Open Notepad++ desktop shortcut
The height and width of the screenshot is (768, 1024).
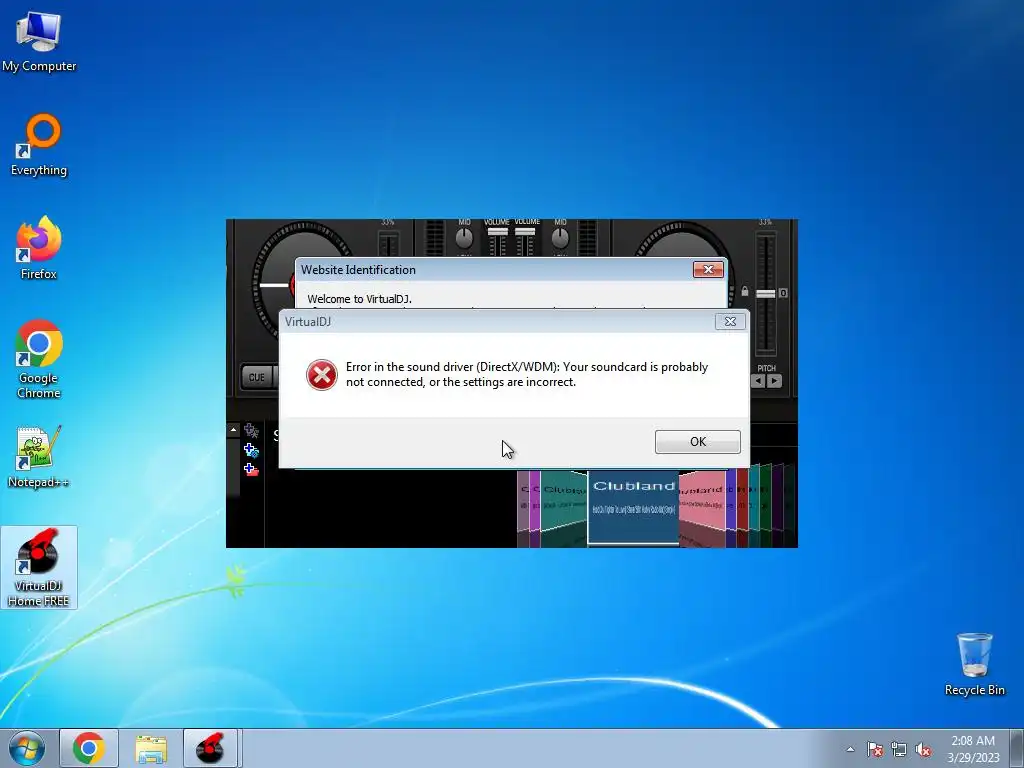click(x=39, y=456)
